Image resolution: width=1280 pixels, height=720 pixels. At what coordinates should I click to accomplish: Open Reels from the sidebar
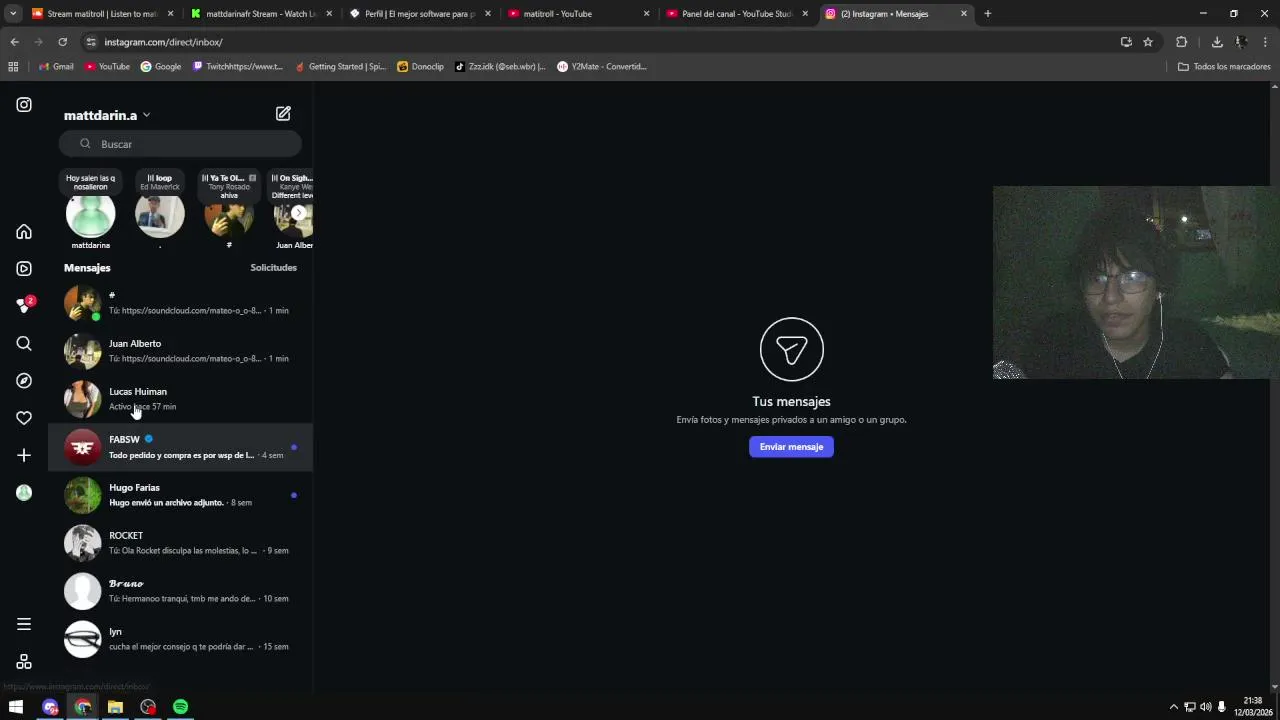click(x=24, y=269)
